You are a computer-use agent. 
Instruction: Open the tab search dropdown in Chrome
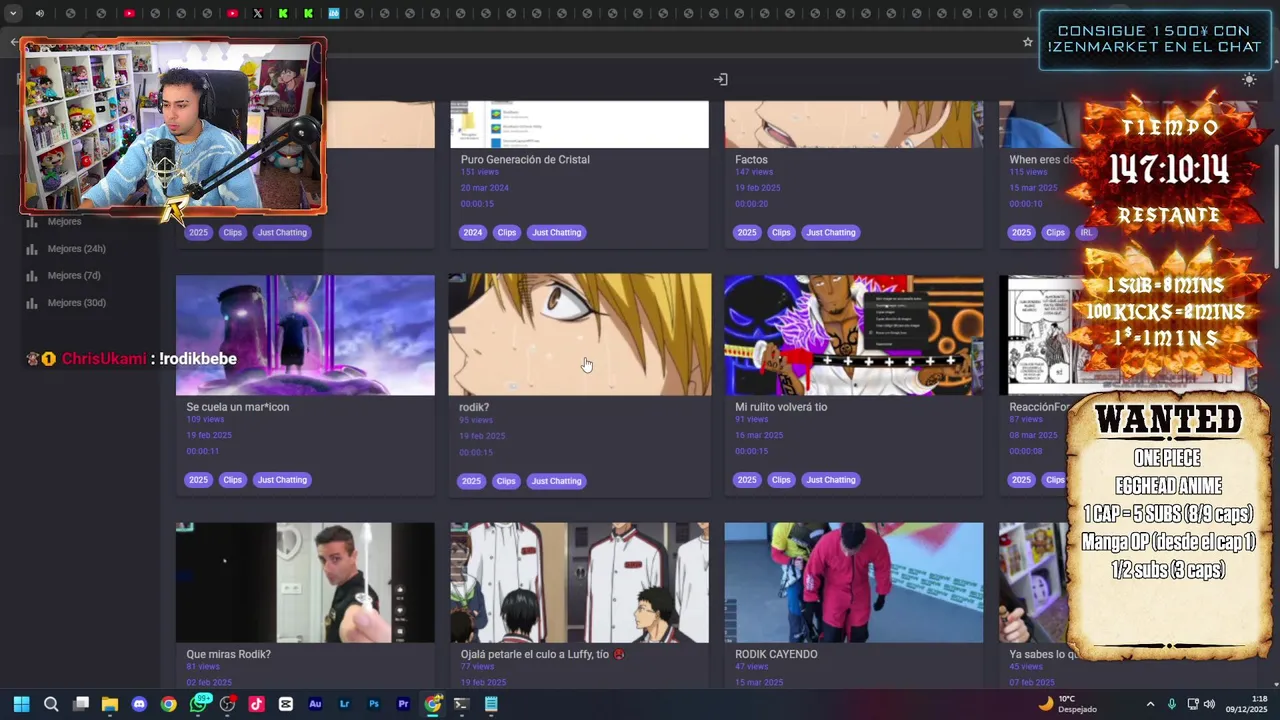[13, 13]
